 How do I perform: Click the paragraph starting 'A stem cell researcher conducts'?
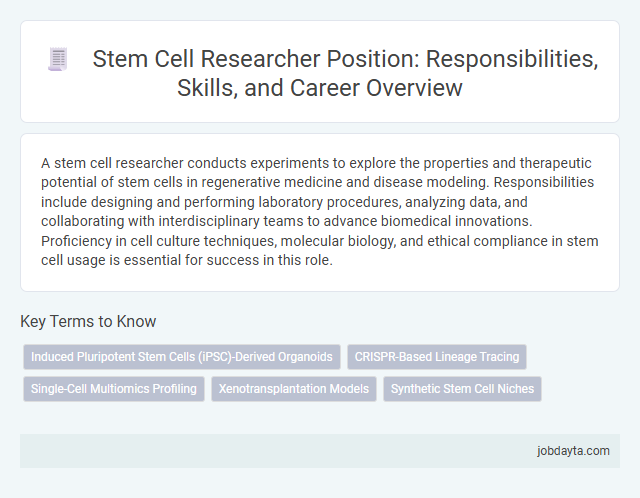320,211
